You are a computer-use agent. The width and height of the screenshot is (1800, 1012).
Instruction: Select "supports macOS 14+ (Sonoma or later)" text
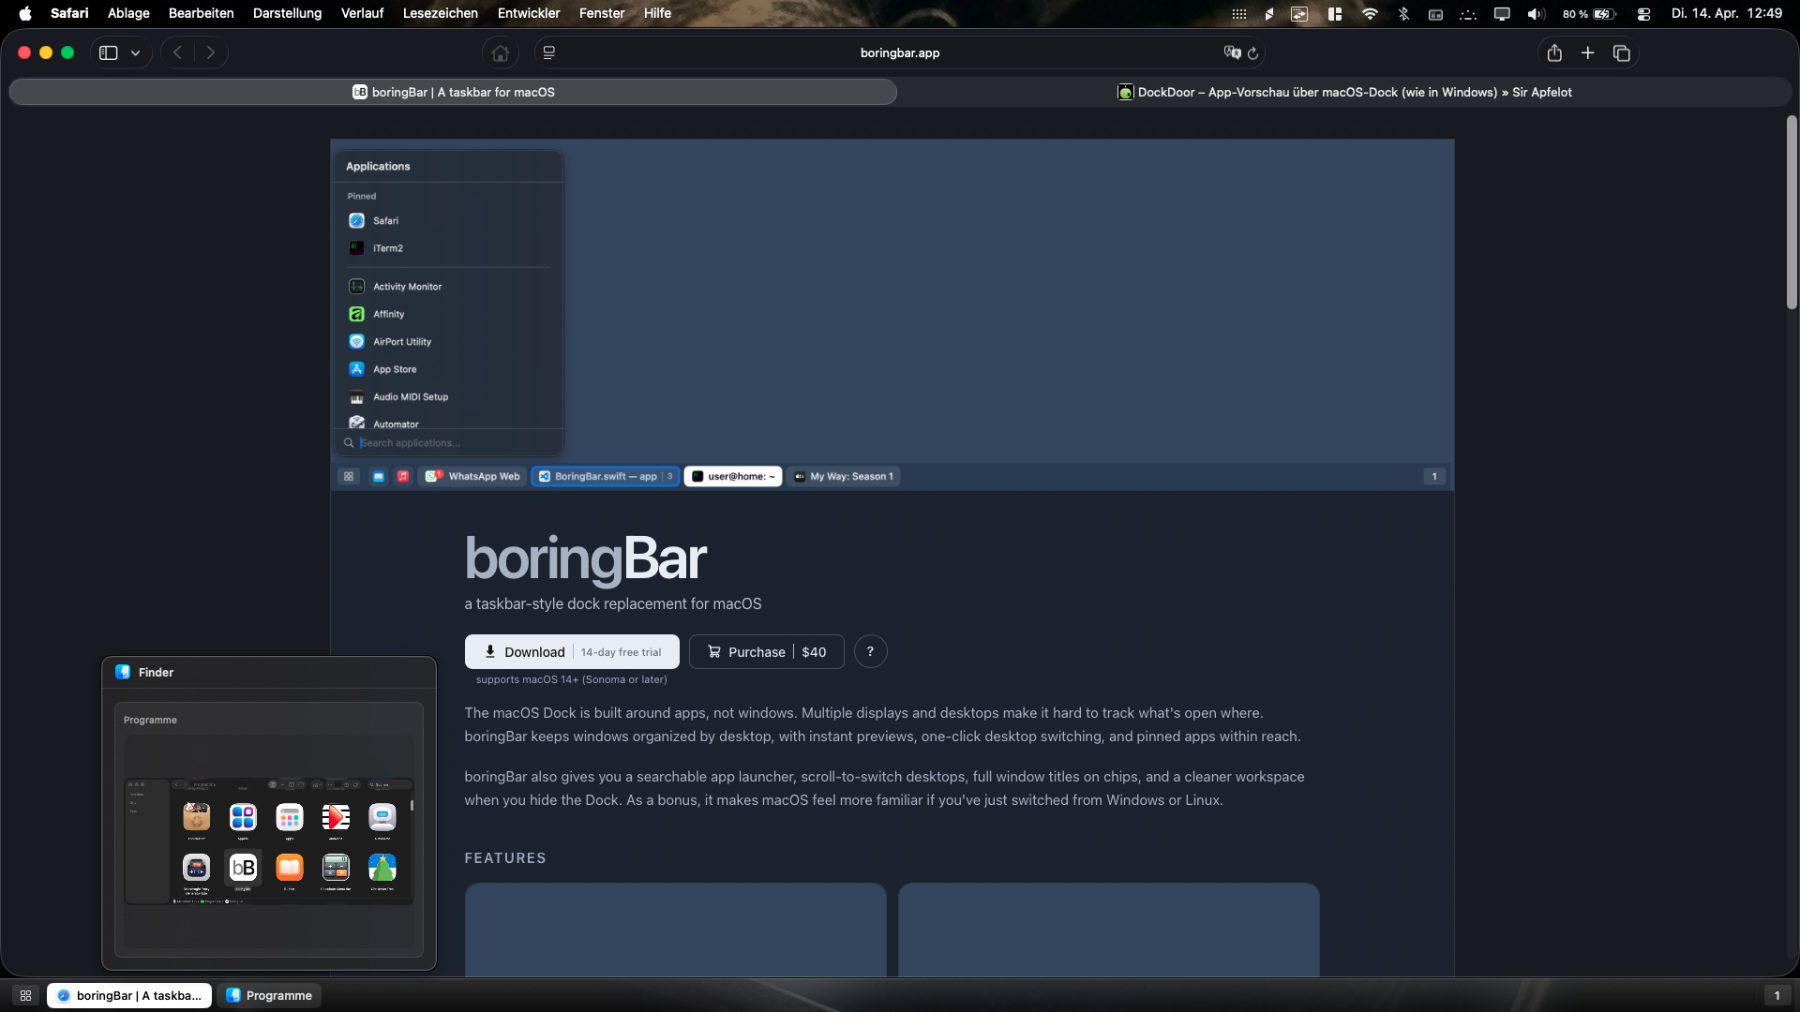pyautogui.click(x=571, y=680)
